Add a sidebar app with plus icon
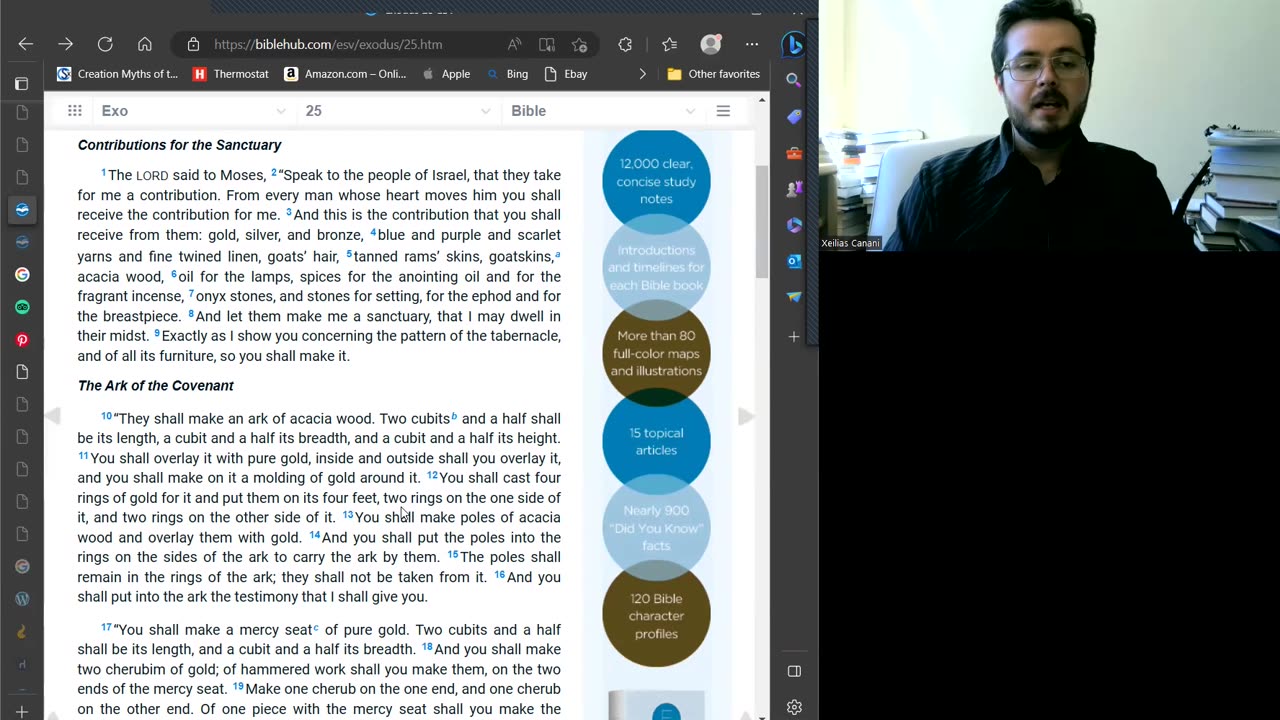The image size is (1280, 720). [794, 337]
